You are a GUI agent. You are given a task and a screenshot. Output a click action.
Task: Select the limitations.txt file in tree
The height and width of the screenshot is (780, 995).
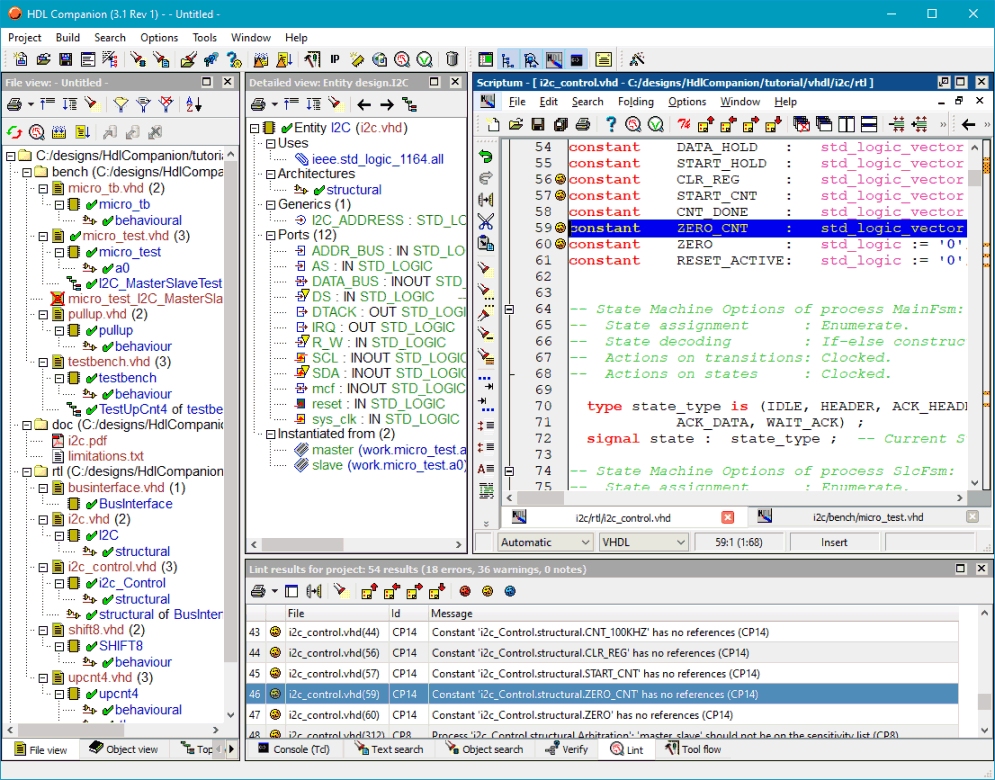point(105,456)
